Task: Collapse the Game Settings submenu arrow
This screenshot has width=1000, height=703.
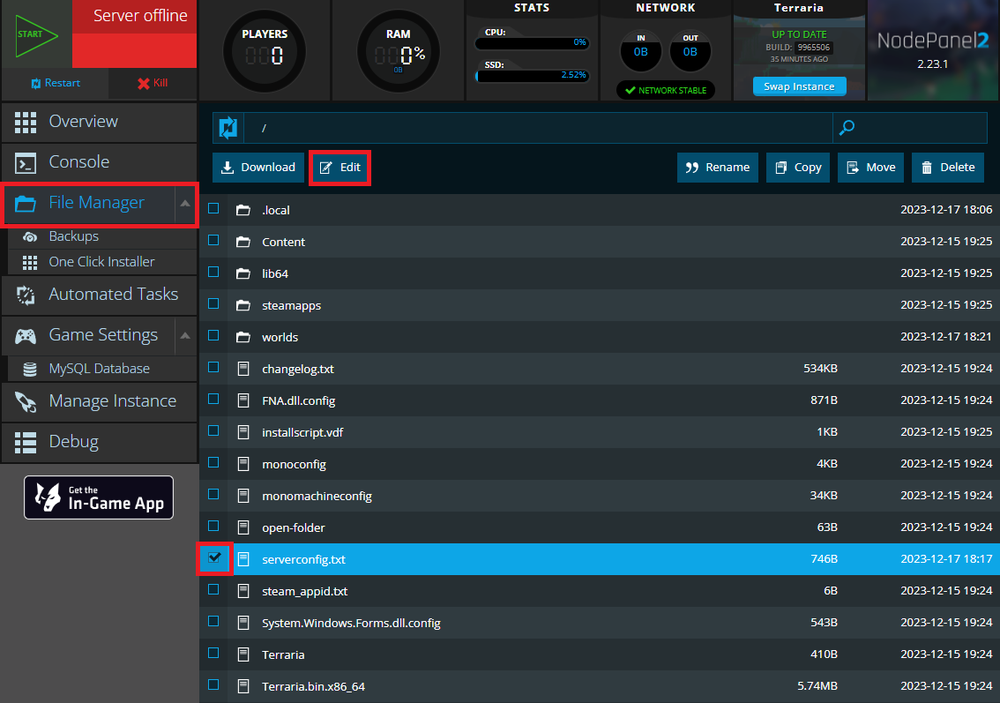Action: point(185,335)
